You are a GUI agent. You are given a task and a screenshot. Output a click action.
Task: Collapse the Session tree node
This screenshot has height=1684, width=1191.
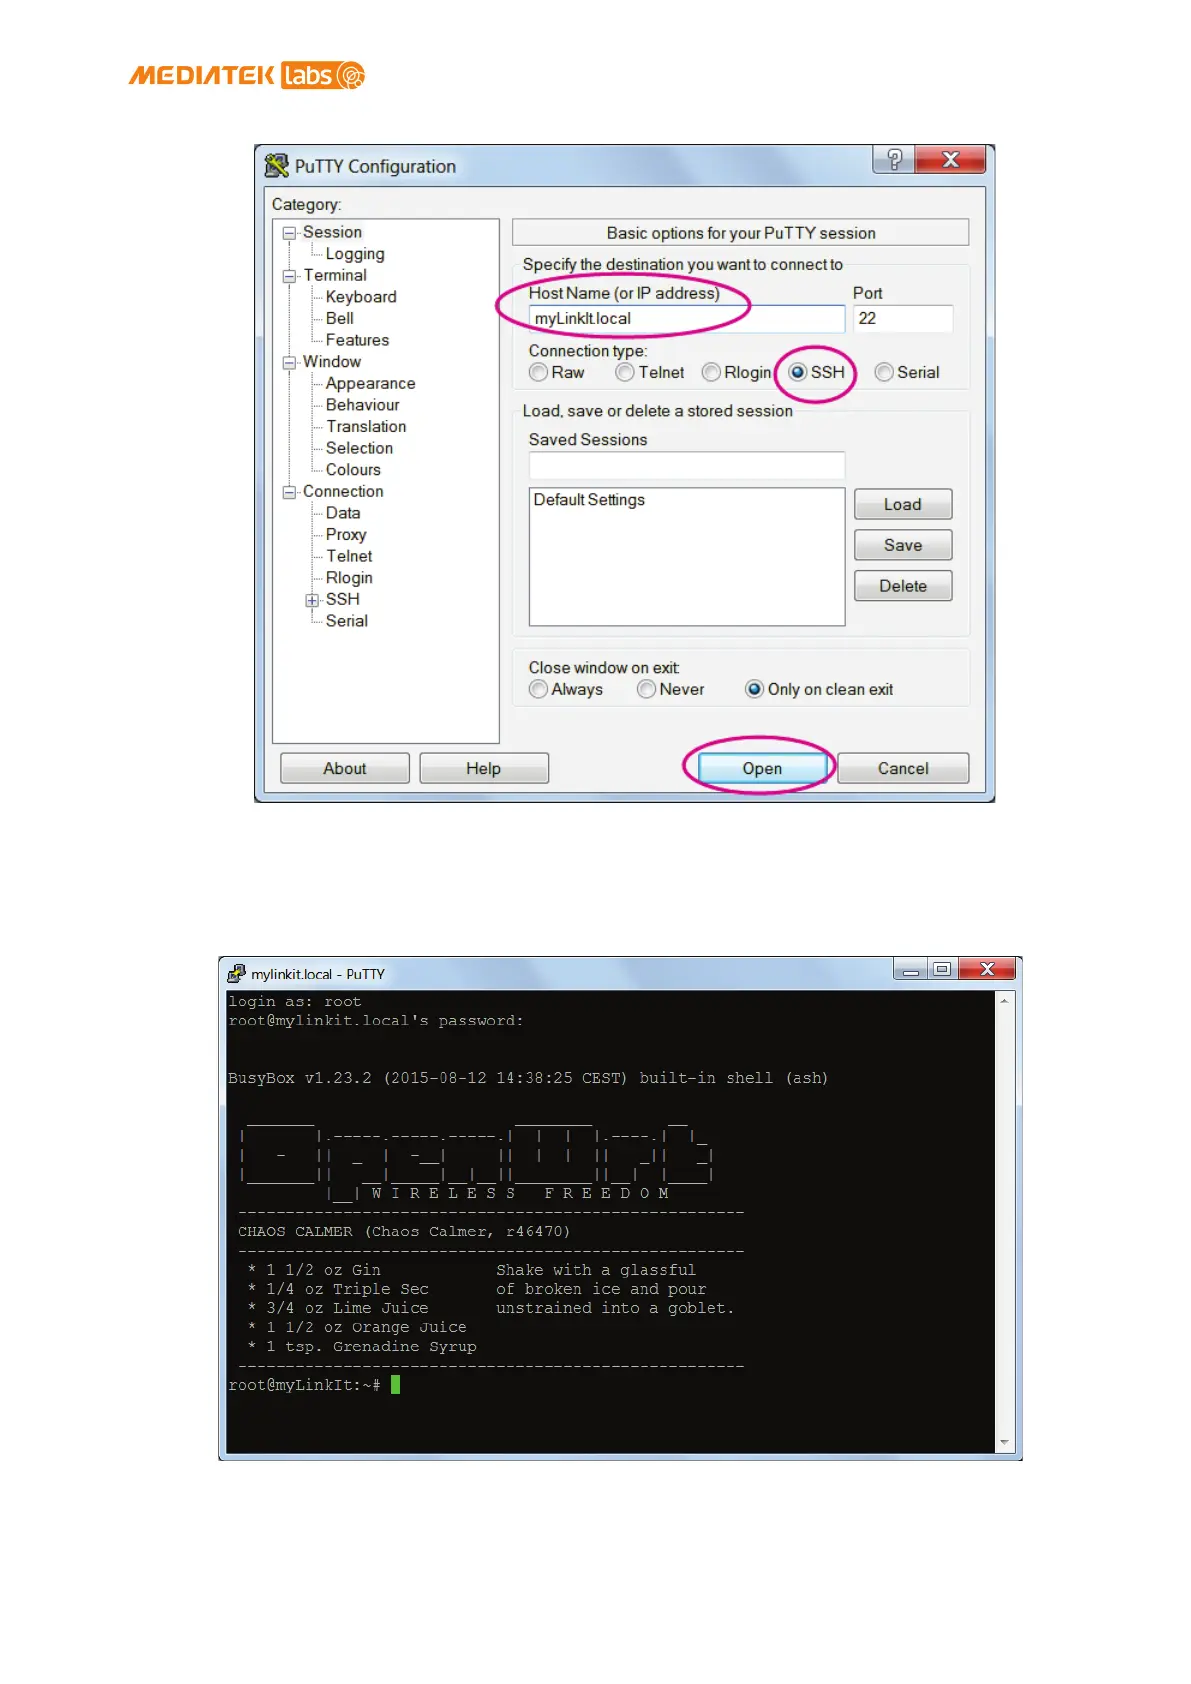(x=289, y=233)
